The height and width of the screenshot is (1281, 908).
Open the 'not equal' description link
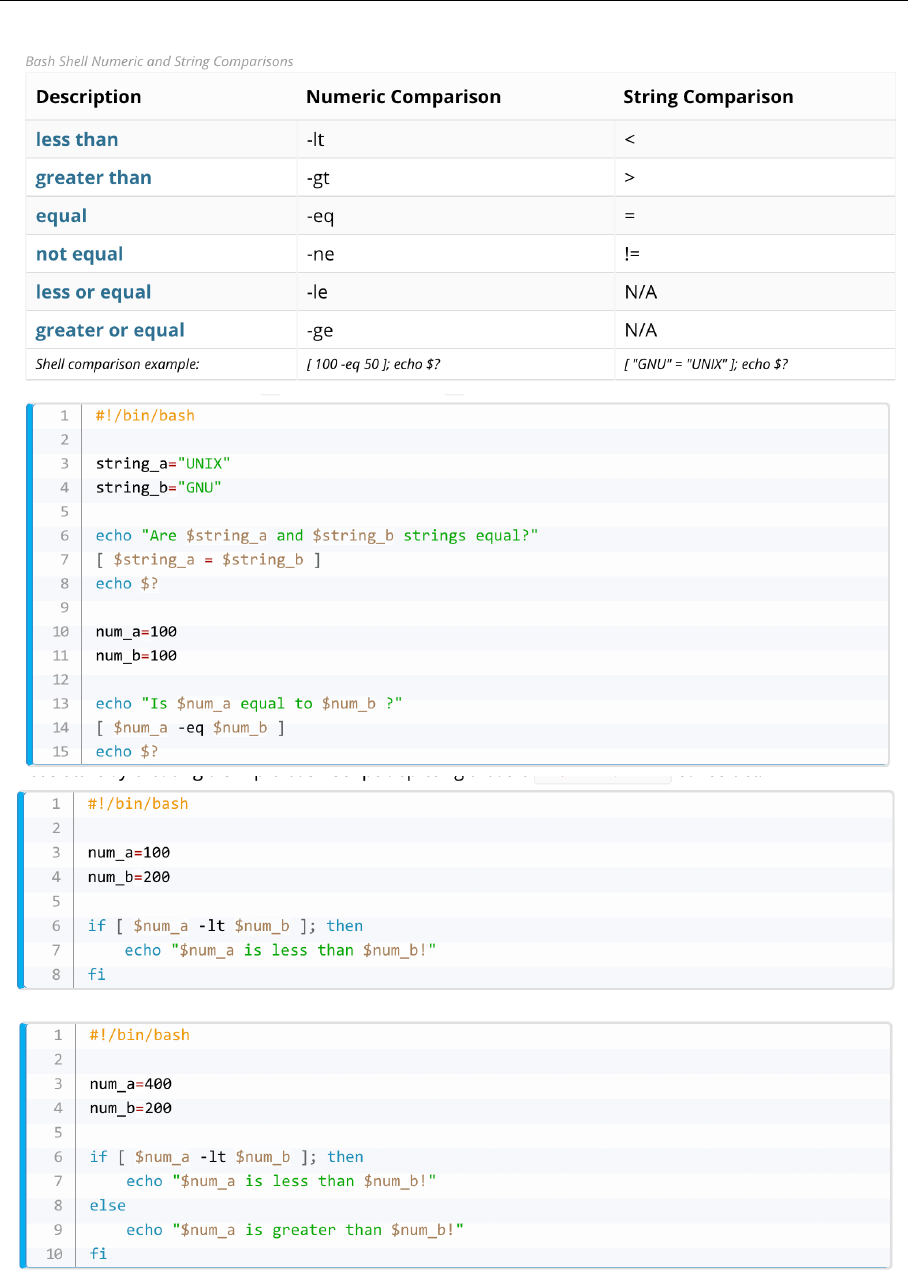pyautogui.click(x=79, y=254)
